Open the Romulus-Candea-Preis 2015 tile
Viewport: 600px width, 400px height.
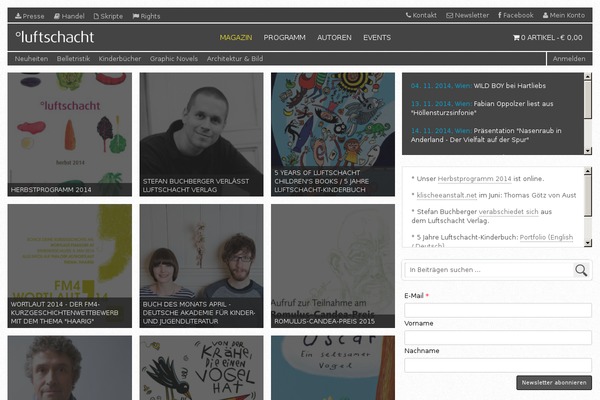(x=333, y=266)
